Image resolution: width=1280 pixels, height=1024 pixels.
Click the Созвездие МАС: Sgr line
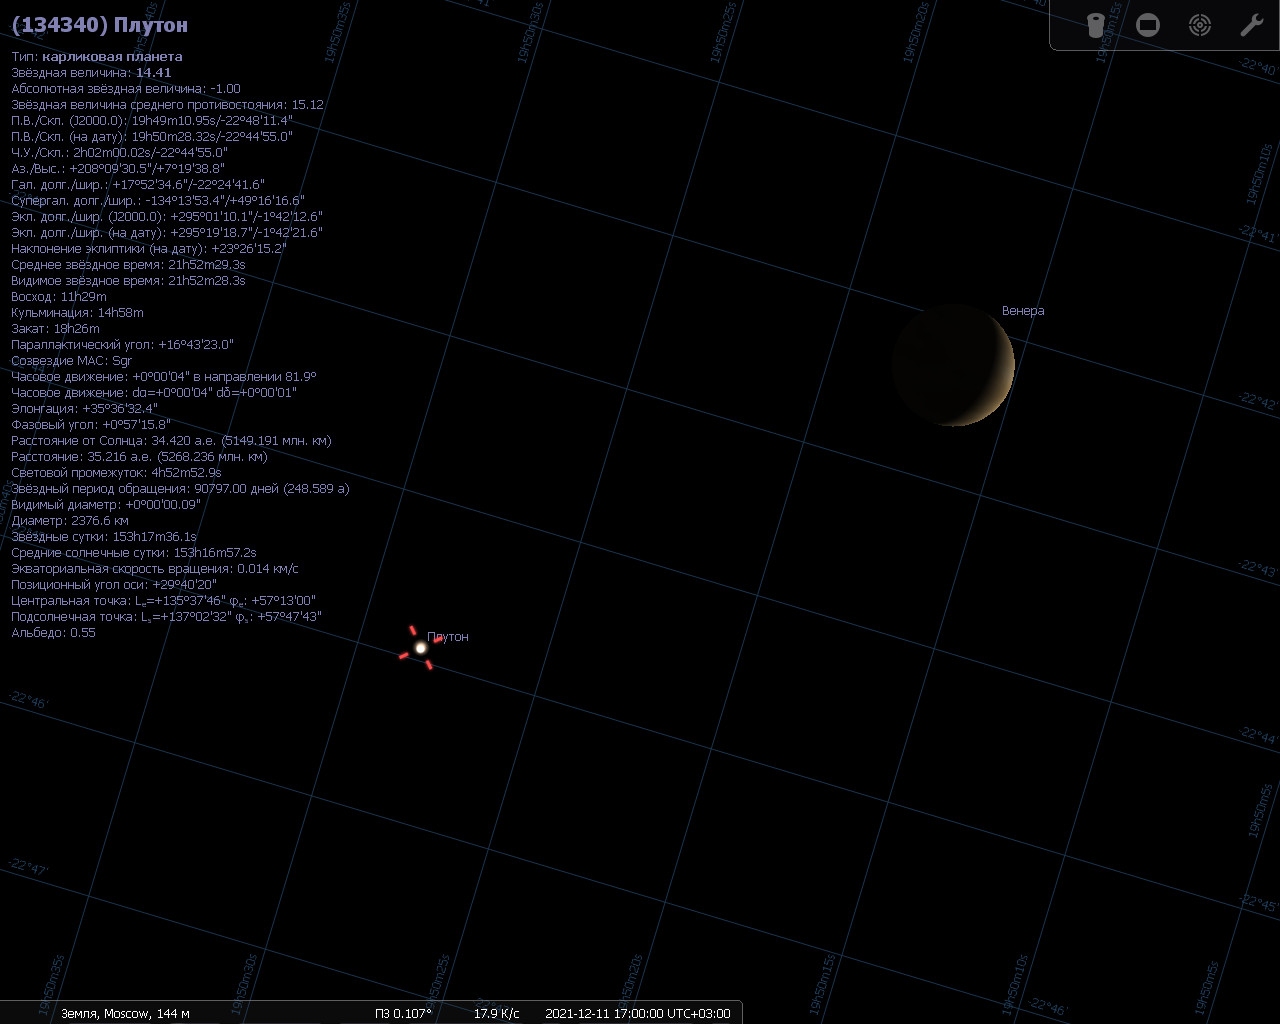(71, 361)
